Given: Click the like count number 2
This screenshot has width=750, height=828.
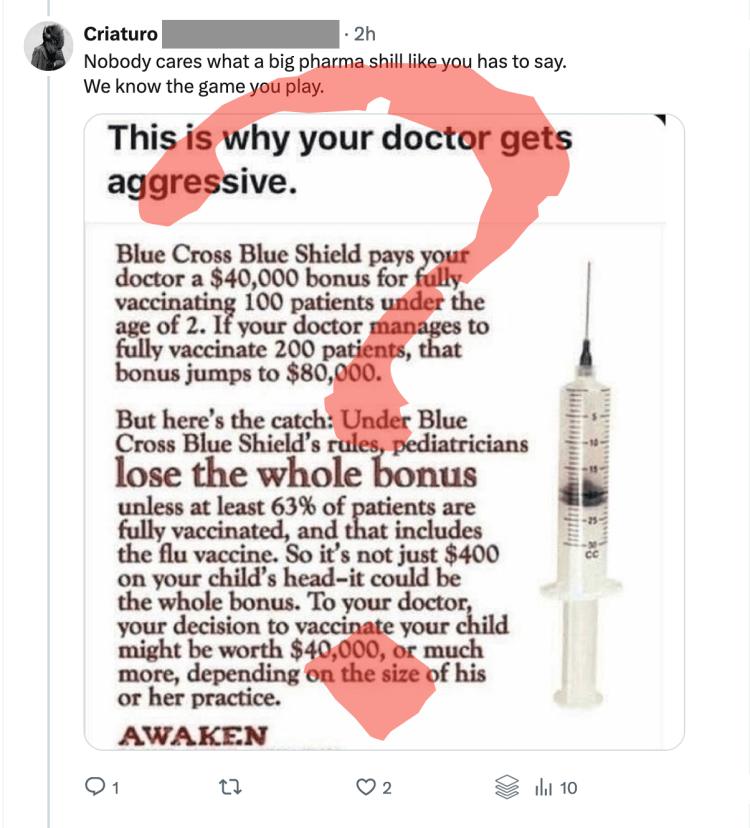Looking at the screenshot, I should coord(387,788).
